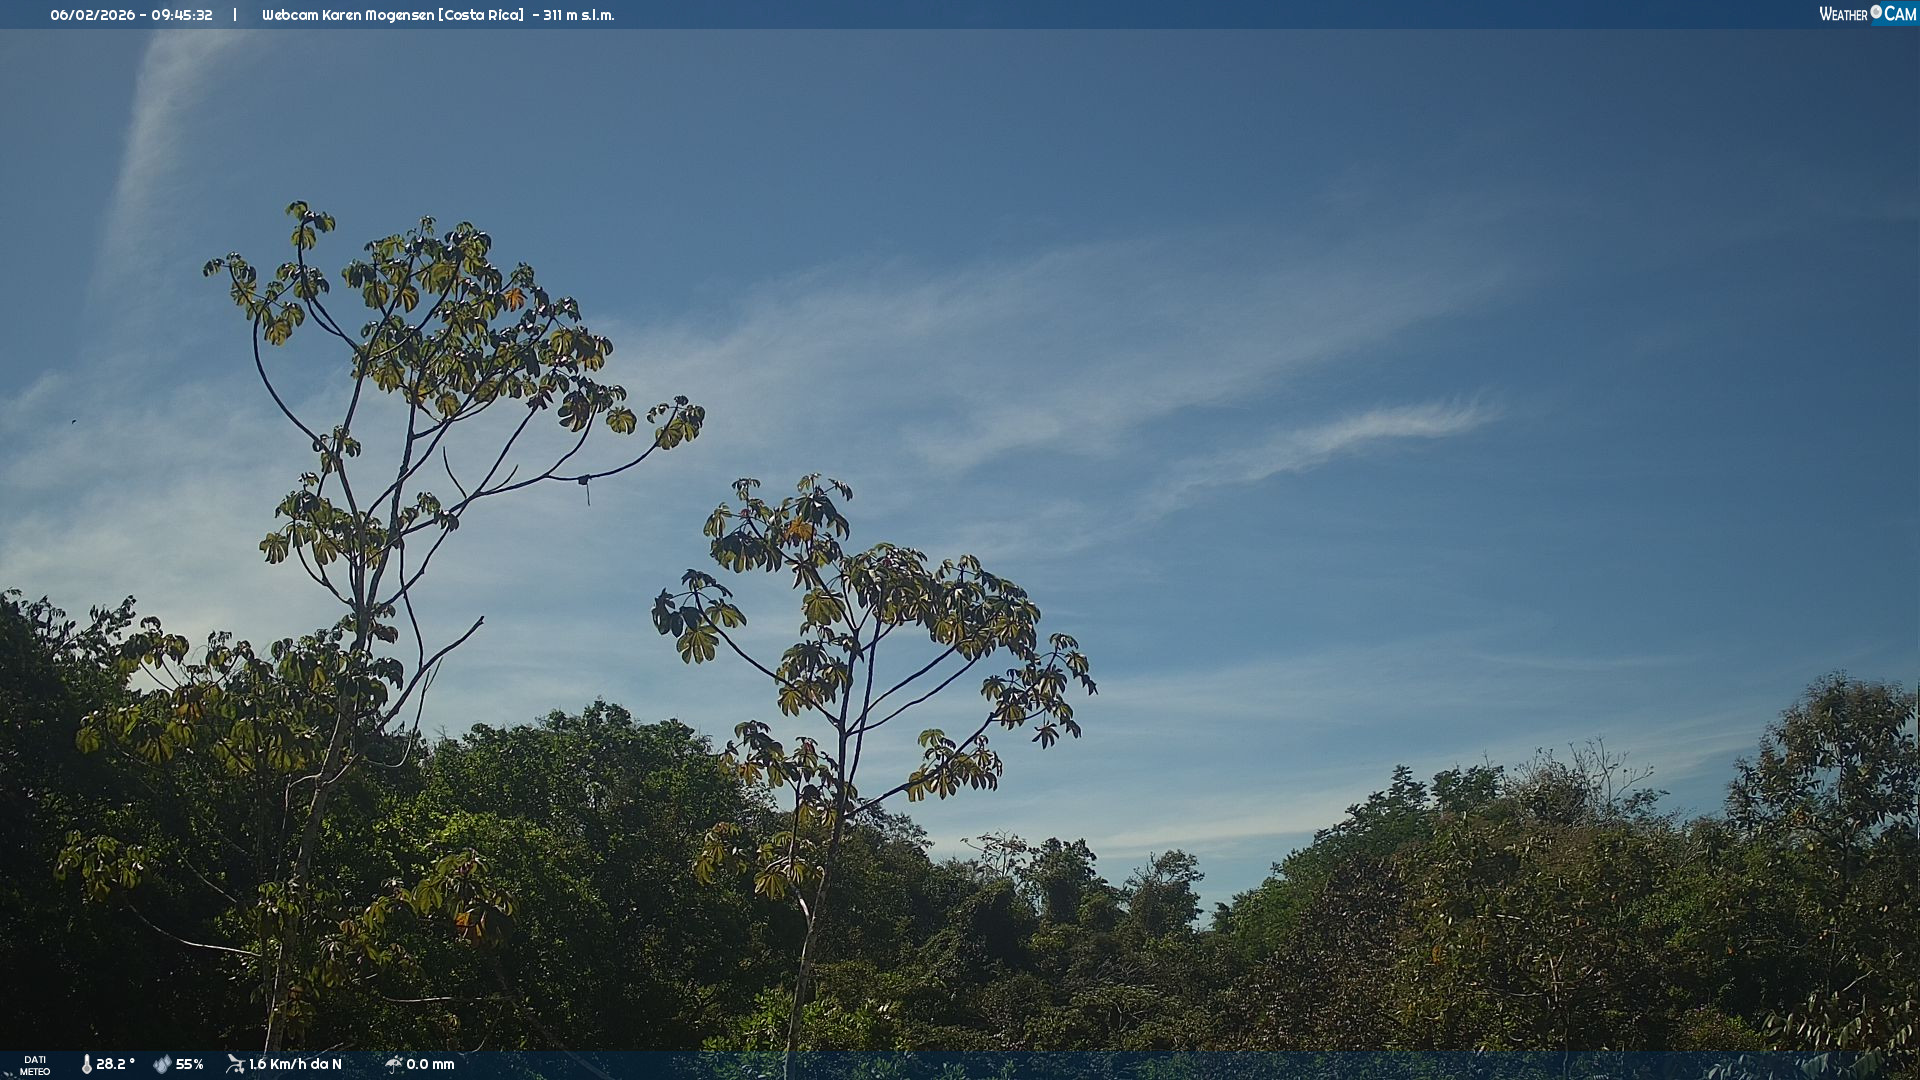The height and width of the screenshot is (1080, 1920).
Task: Click the Webcam Karen Mogensen title
Action: point(348,15)
